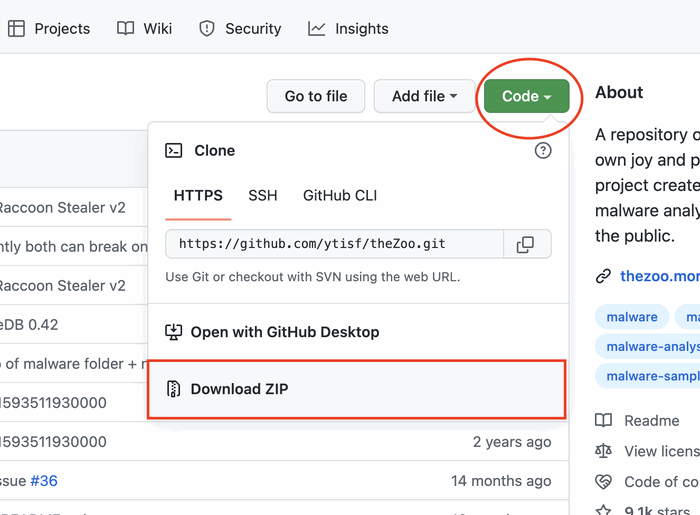Choose Open with GitHub Desktop
This screenshot has height=515, width=700.
(x=358, y=332)
